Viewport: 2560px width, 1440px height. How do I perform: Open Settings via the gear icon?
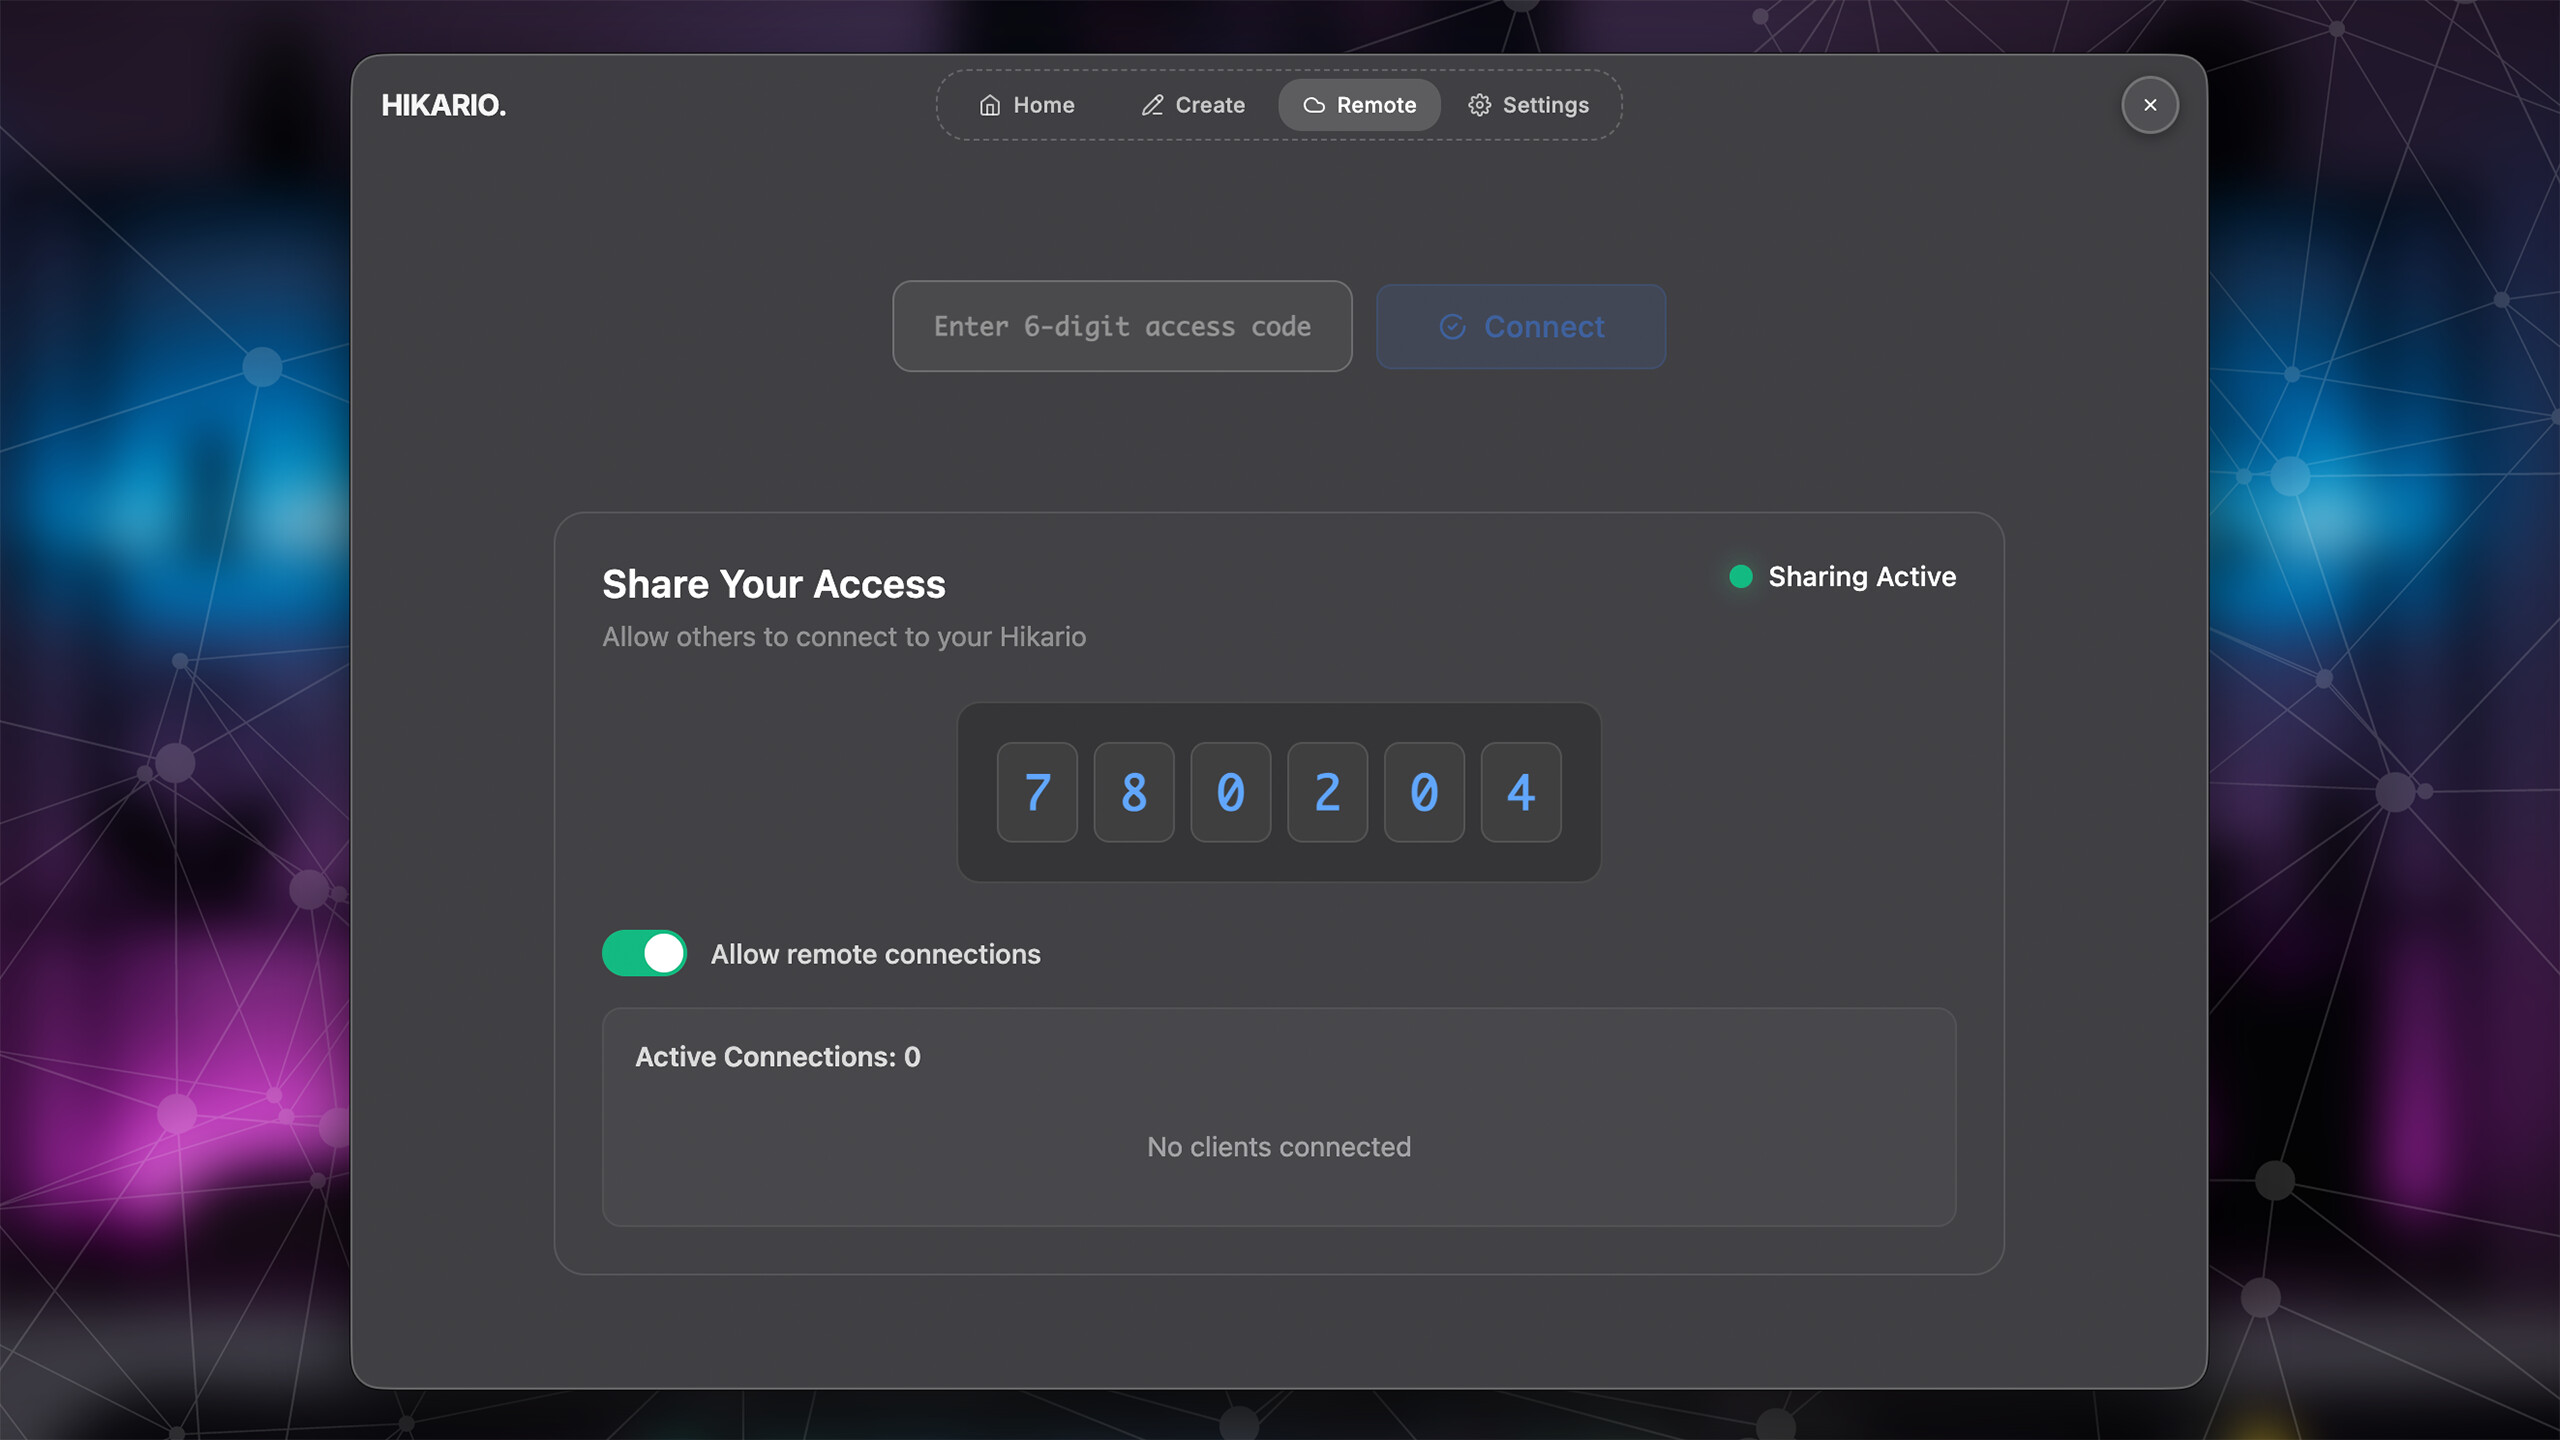[x=1479, y=105]
